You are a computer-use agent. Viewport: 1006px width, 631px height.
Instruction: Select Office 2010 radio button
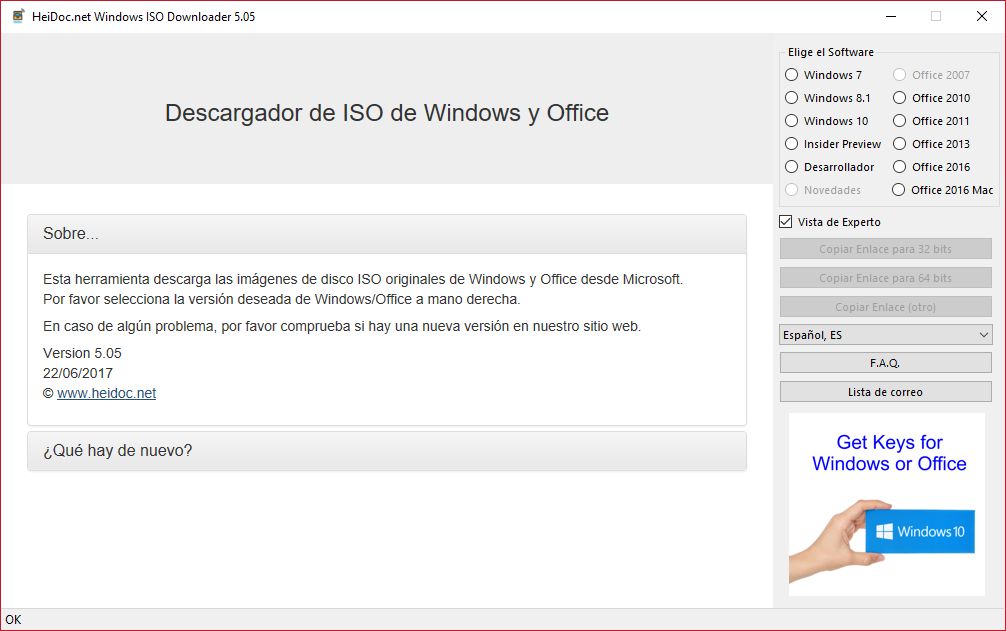click(932, 98)
